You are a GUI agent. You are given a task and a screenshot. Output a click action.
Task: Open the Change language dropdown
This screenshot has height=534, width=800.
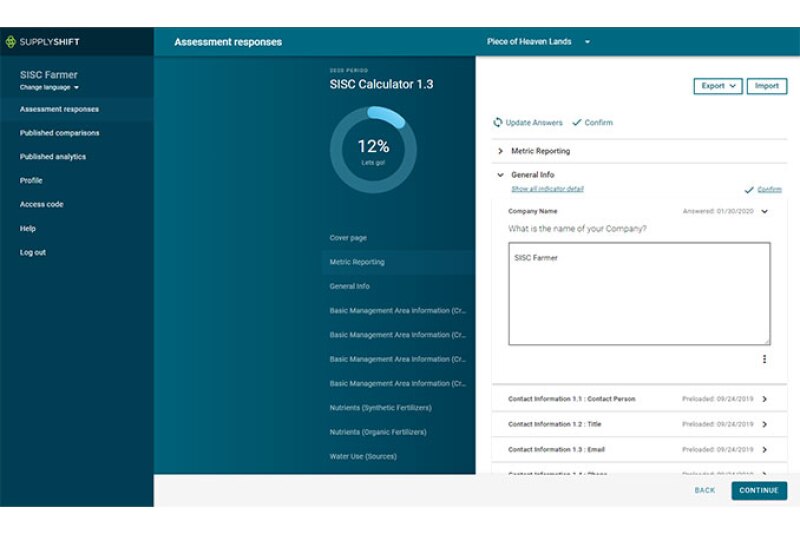tap(49, 87)
